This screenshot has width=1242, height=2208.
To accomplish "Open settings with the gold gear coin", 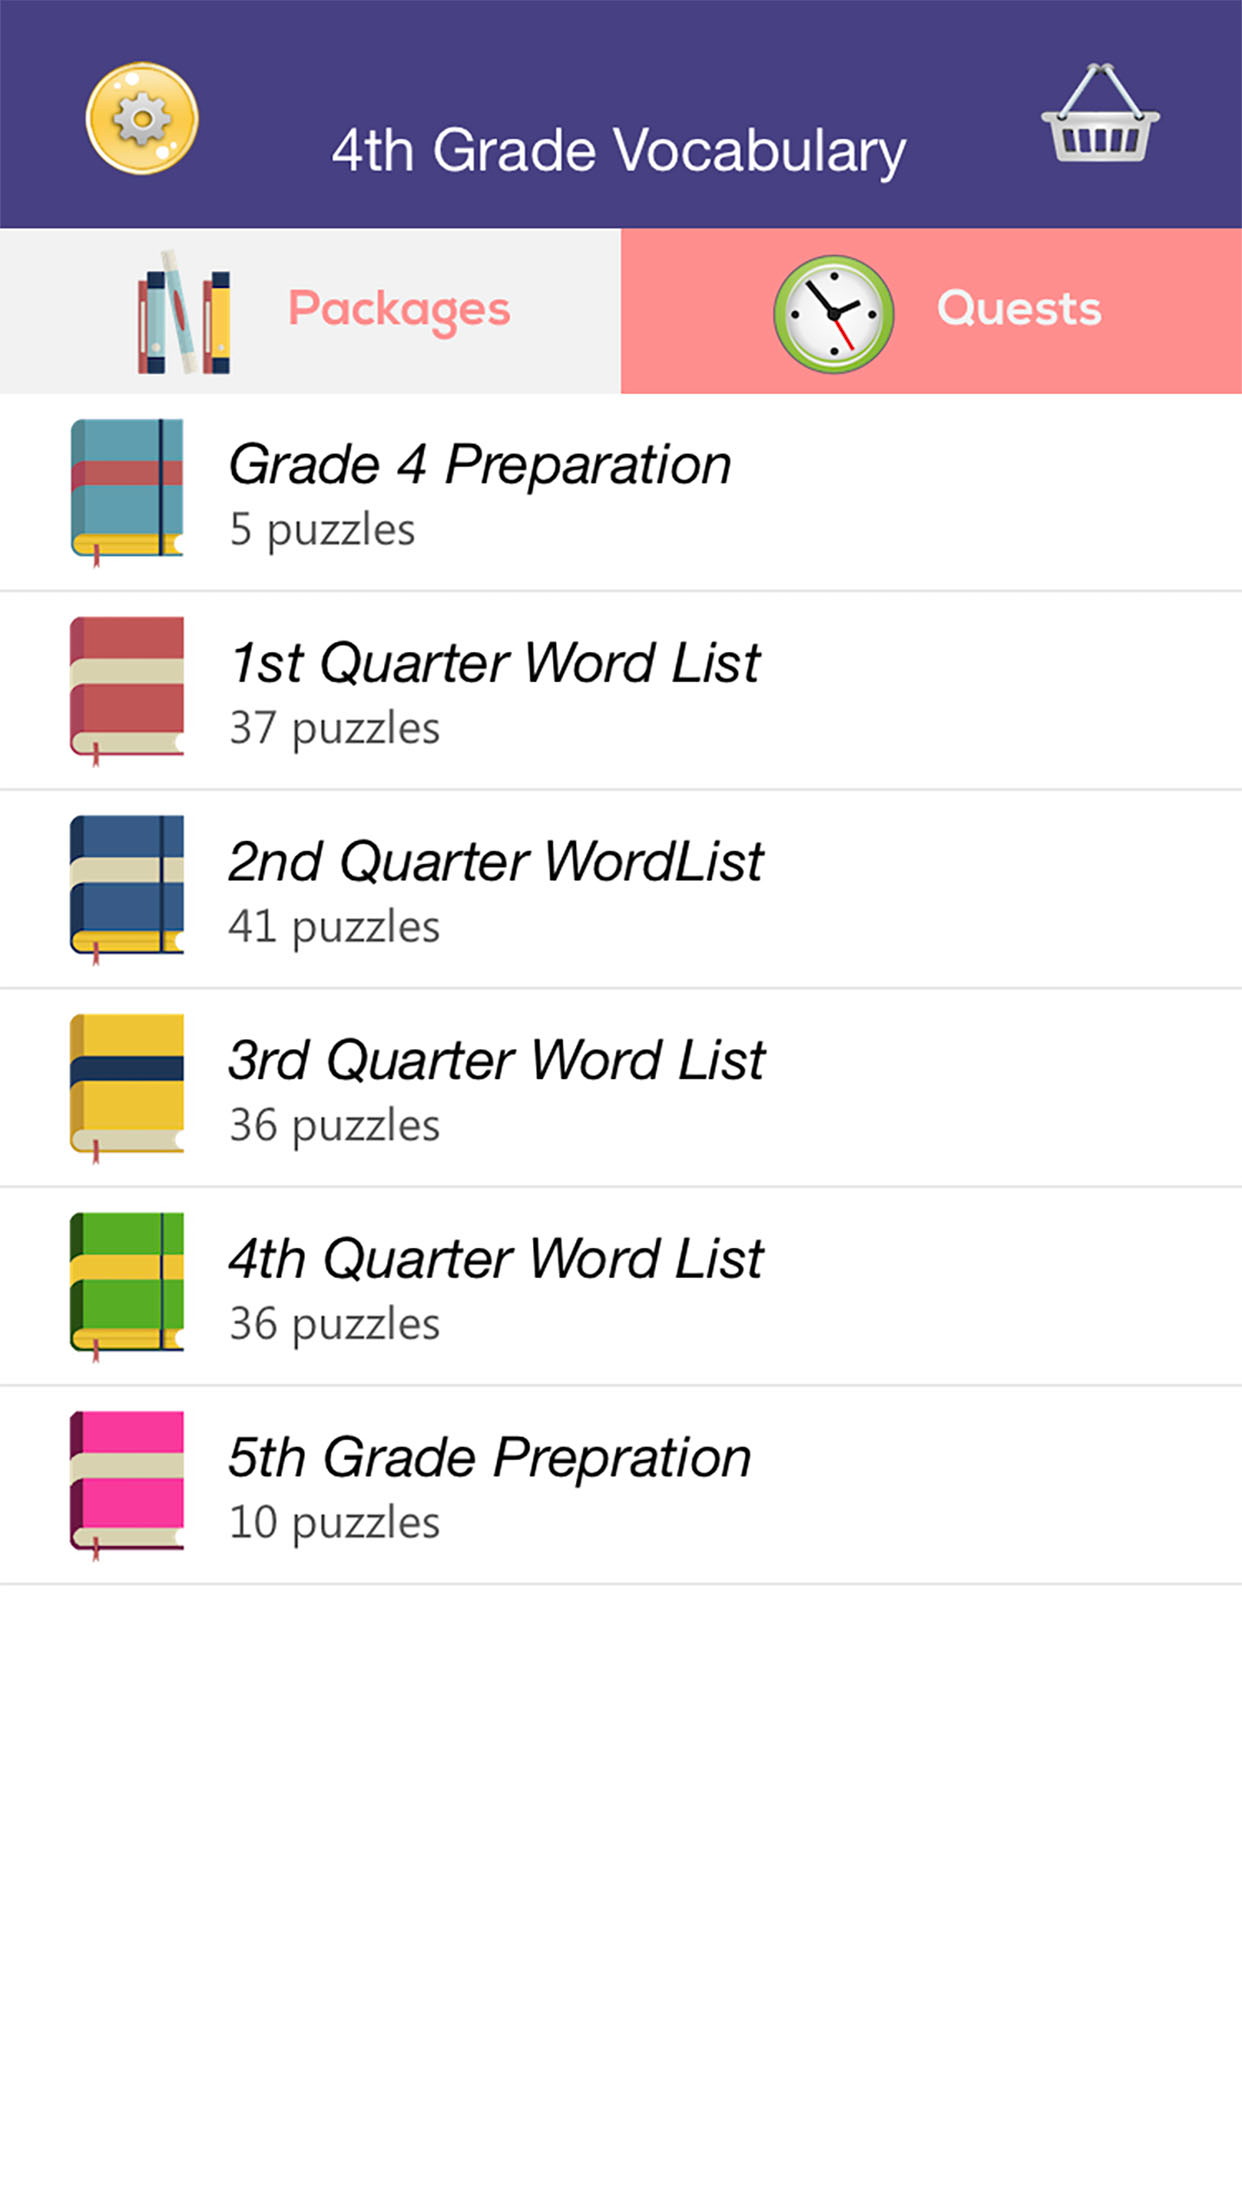I will coord(142,119).
